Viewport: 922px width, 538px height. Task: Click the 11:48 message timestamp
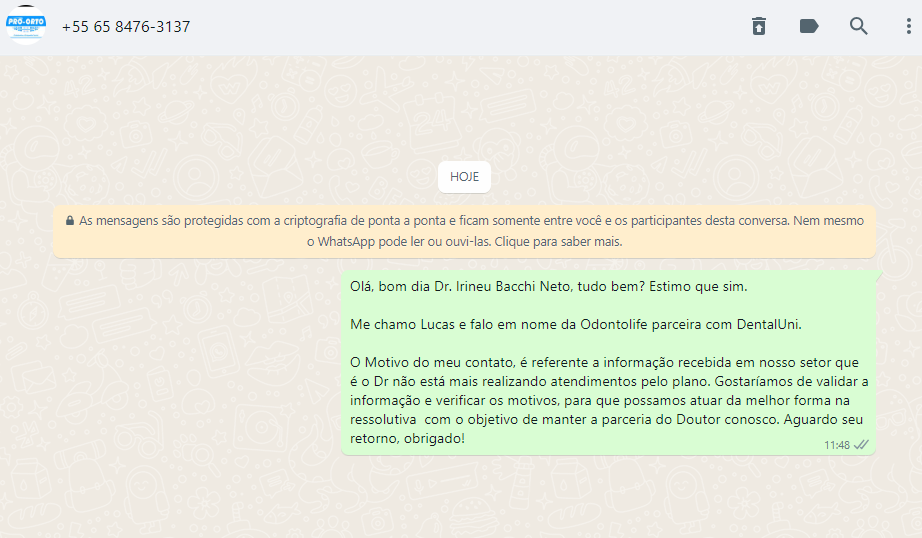(837, 445)
